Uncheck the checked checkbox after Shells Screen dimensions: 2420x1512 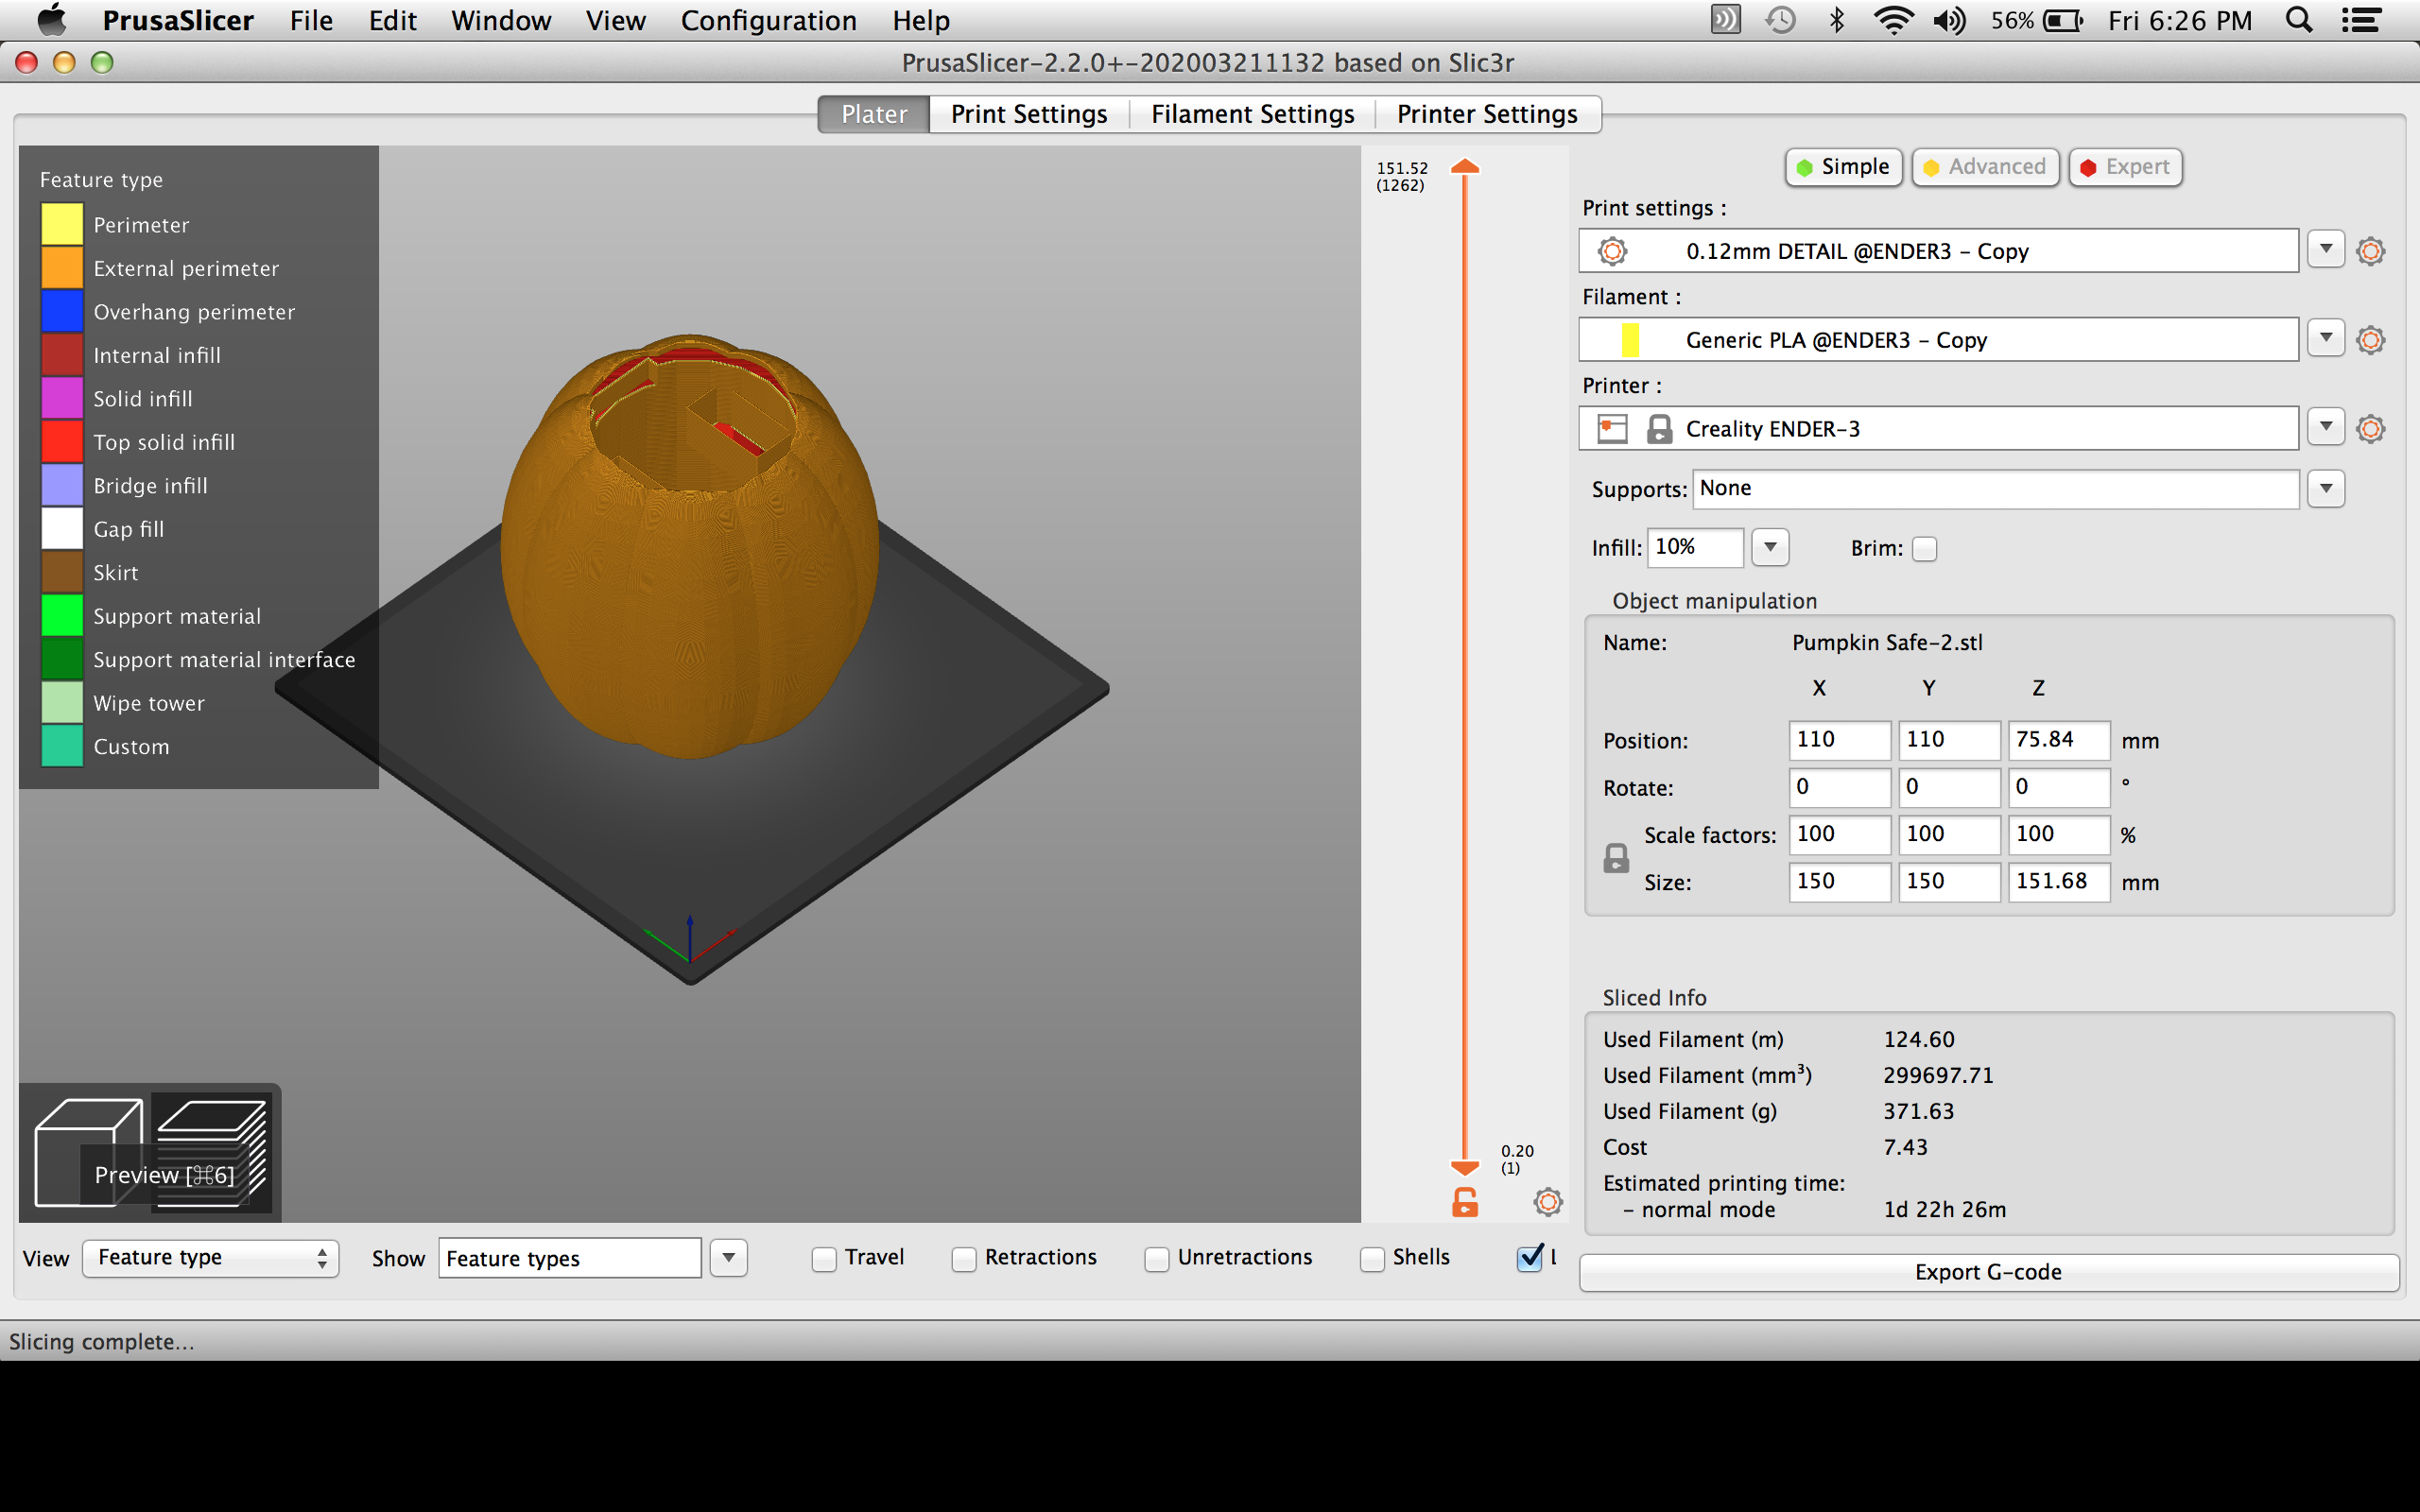(1529, 1258)
